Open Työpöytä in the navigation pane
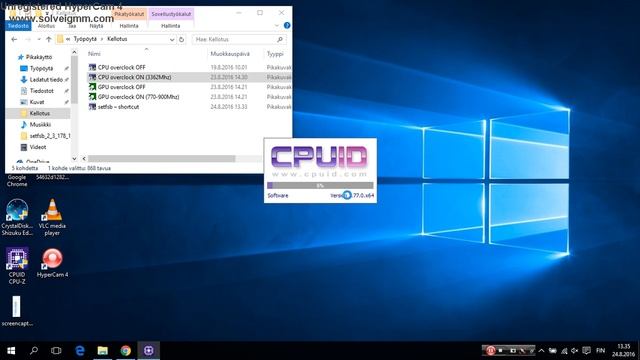The height and width of the screenshot is (360, 640). (41, 68)
